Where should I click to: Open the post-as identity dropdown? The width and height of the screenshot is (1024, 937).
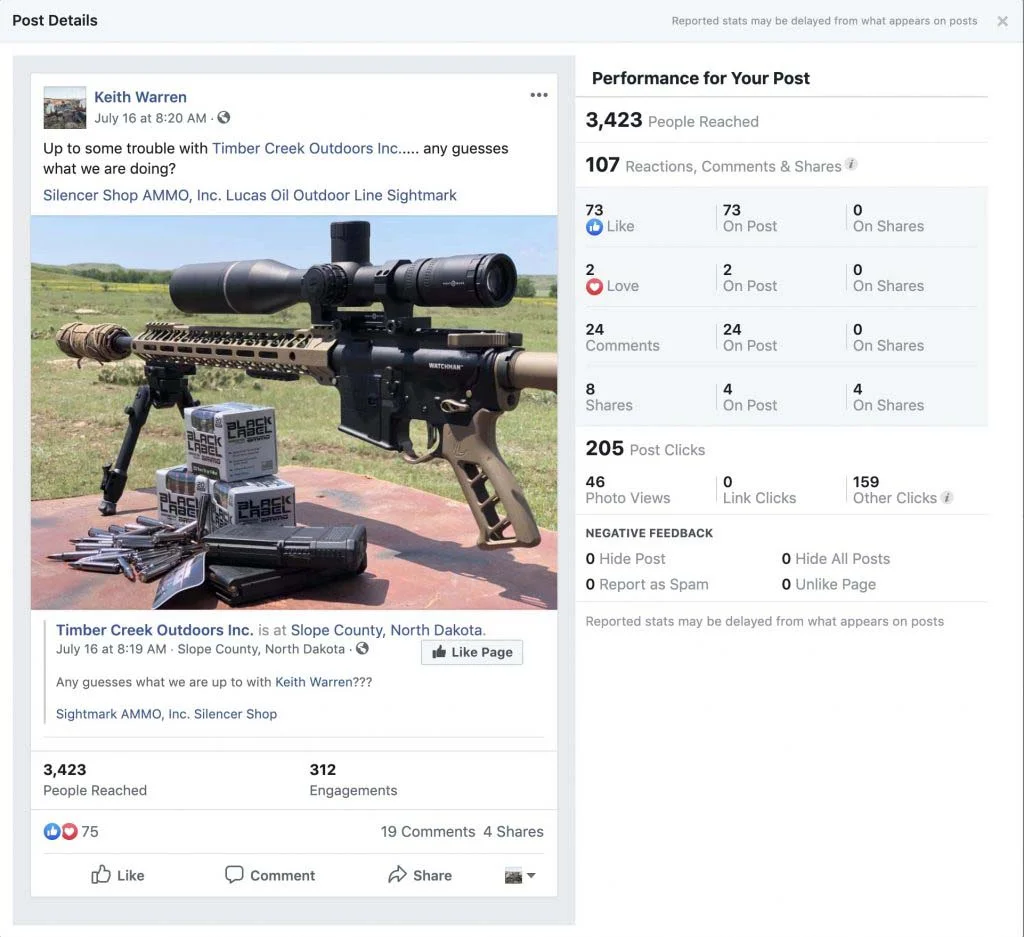(x=520, y=876)
